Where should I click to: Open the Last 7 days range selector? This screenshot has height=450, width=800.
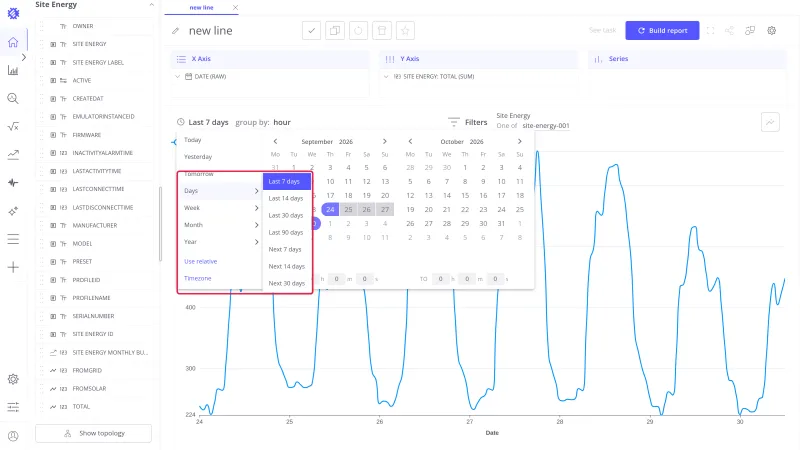coord(203,122)
